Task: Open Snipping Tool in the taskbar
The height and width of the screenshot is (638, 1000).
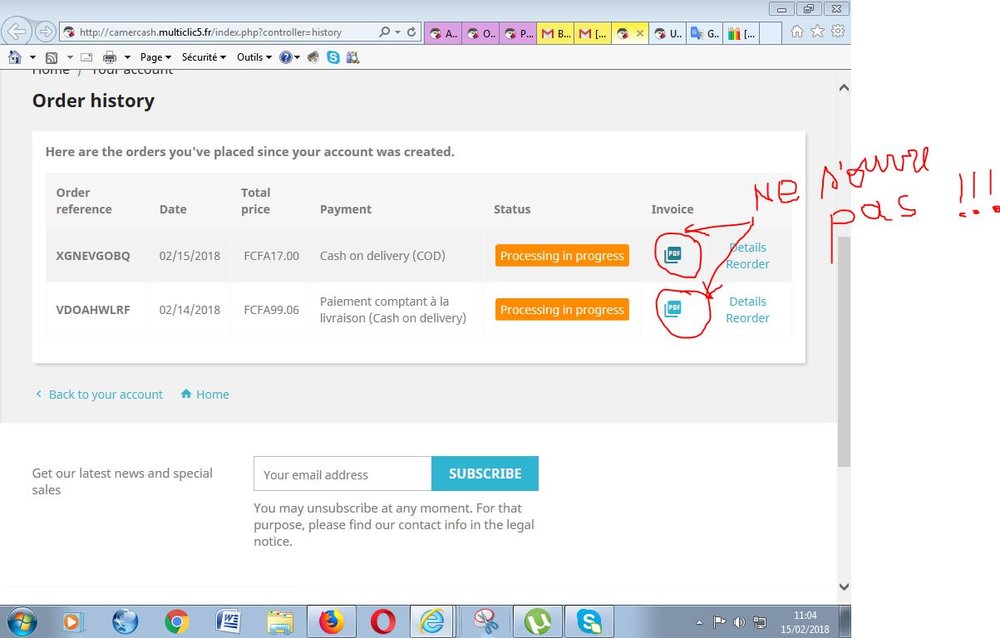Action: click(485, 621)
